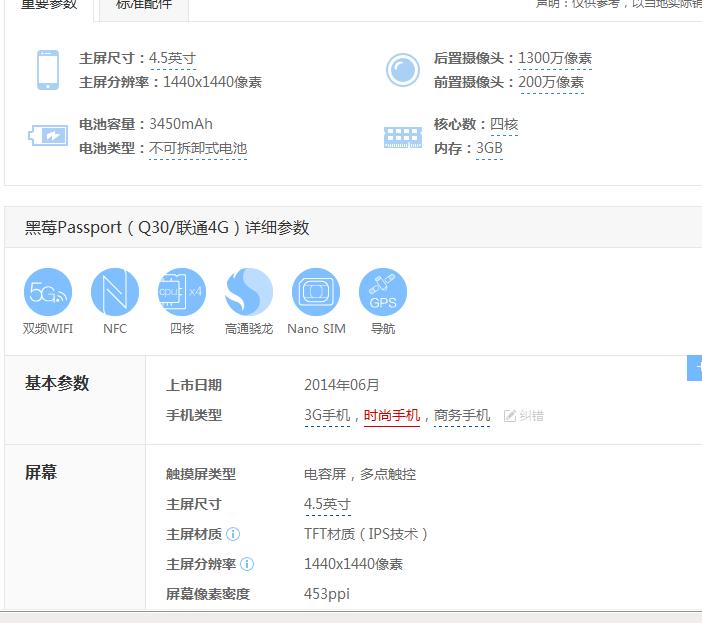Click the GPS 导航 icon

[383, 292]
